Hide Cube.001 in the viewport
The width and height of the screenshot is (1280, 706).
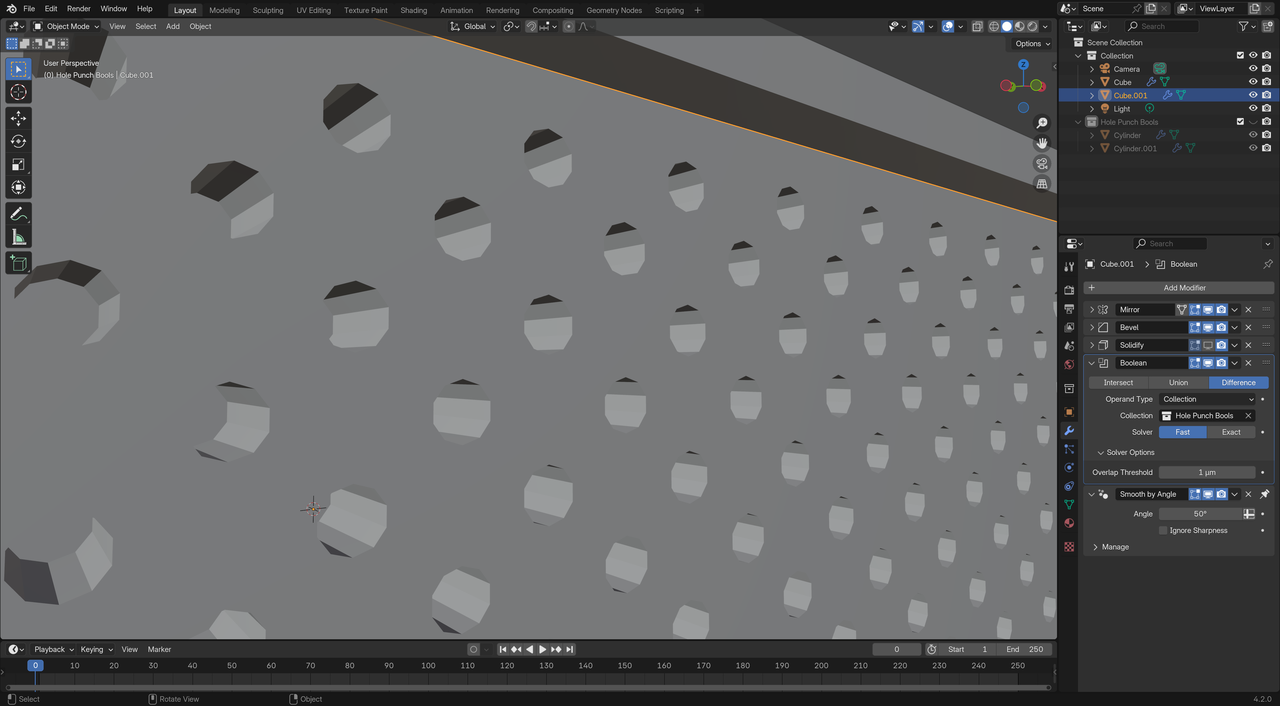pos(1253,95)
